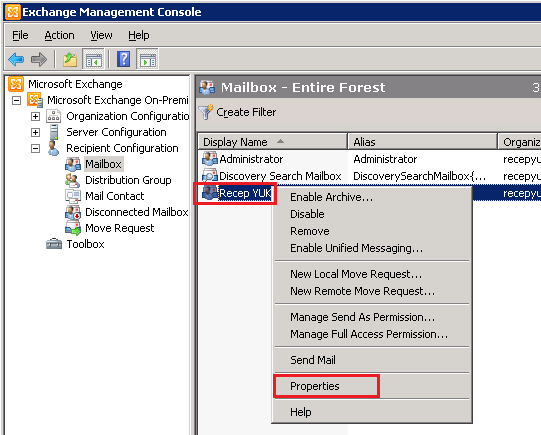
Task: Expand the Server Configuration node
Action: (35, 132)
